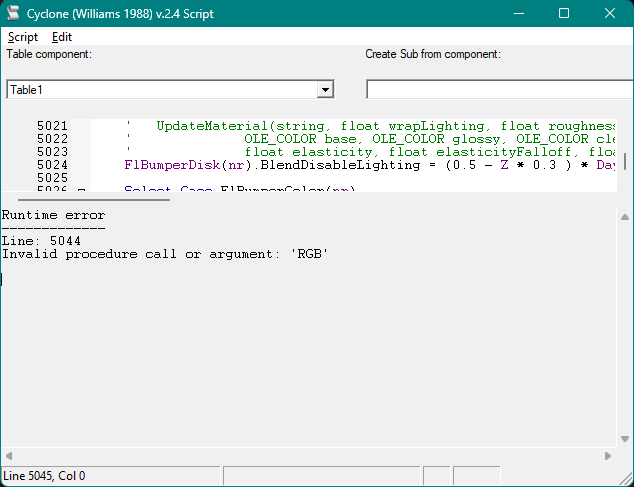Maximize the Cyclone script window
The width and height of the screenshot is (634, 487).
564,13
